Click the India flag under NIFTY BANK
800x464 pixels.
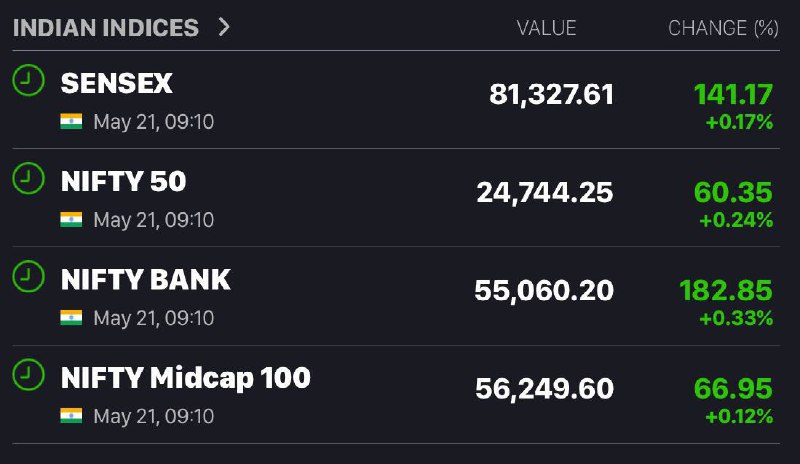71,318
